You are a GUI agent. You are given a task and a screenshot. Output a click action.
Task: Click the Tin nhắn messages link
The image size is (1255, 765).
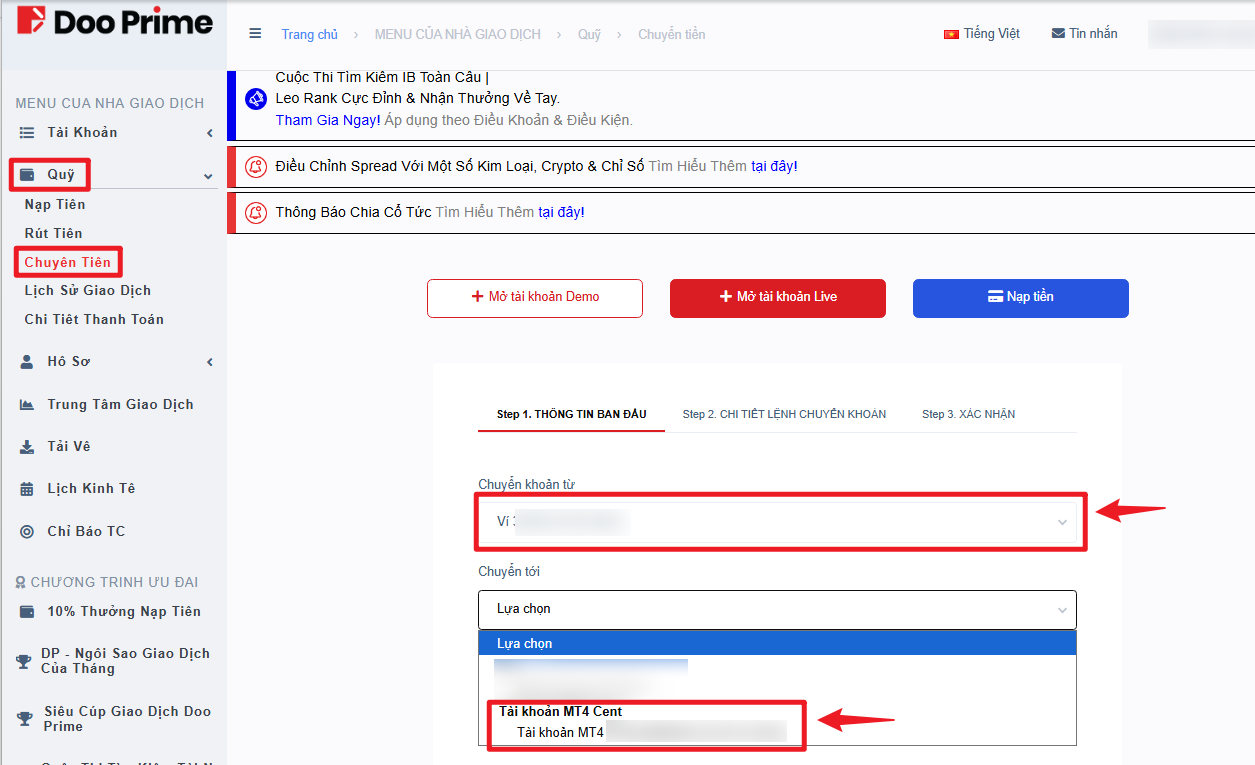click(x=1085, y=34)
